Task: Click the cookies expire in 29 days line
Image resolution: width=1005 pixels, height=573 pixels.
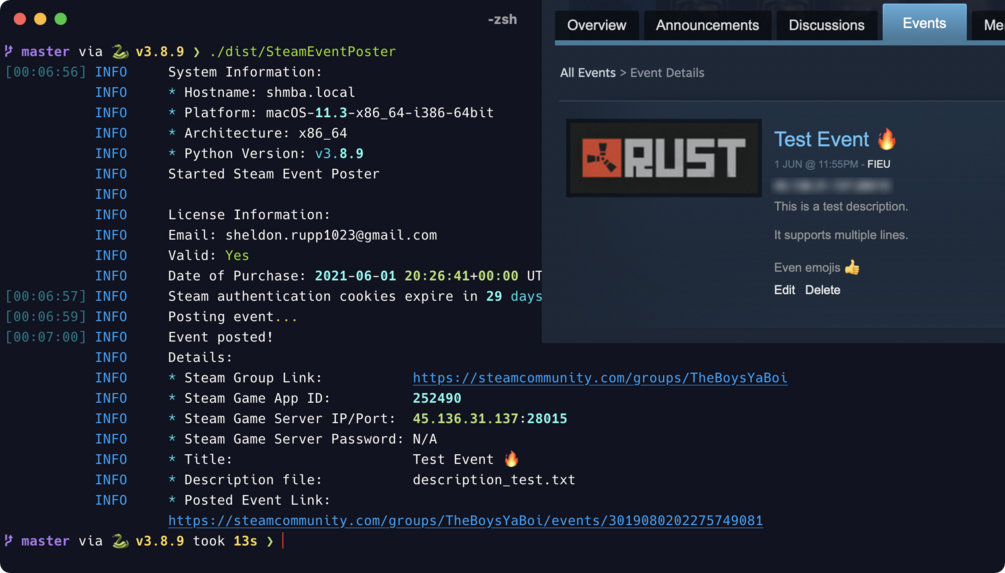Action: (355, 296)
